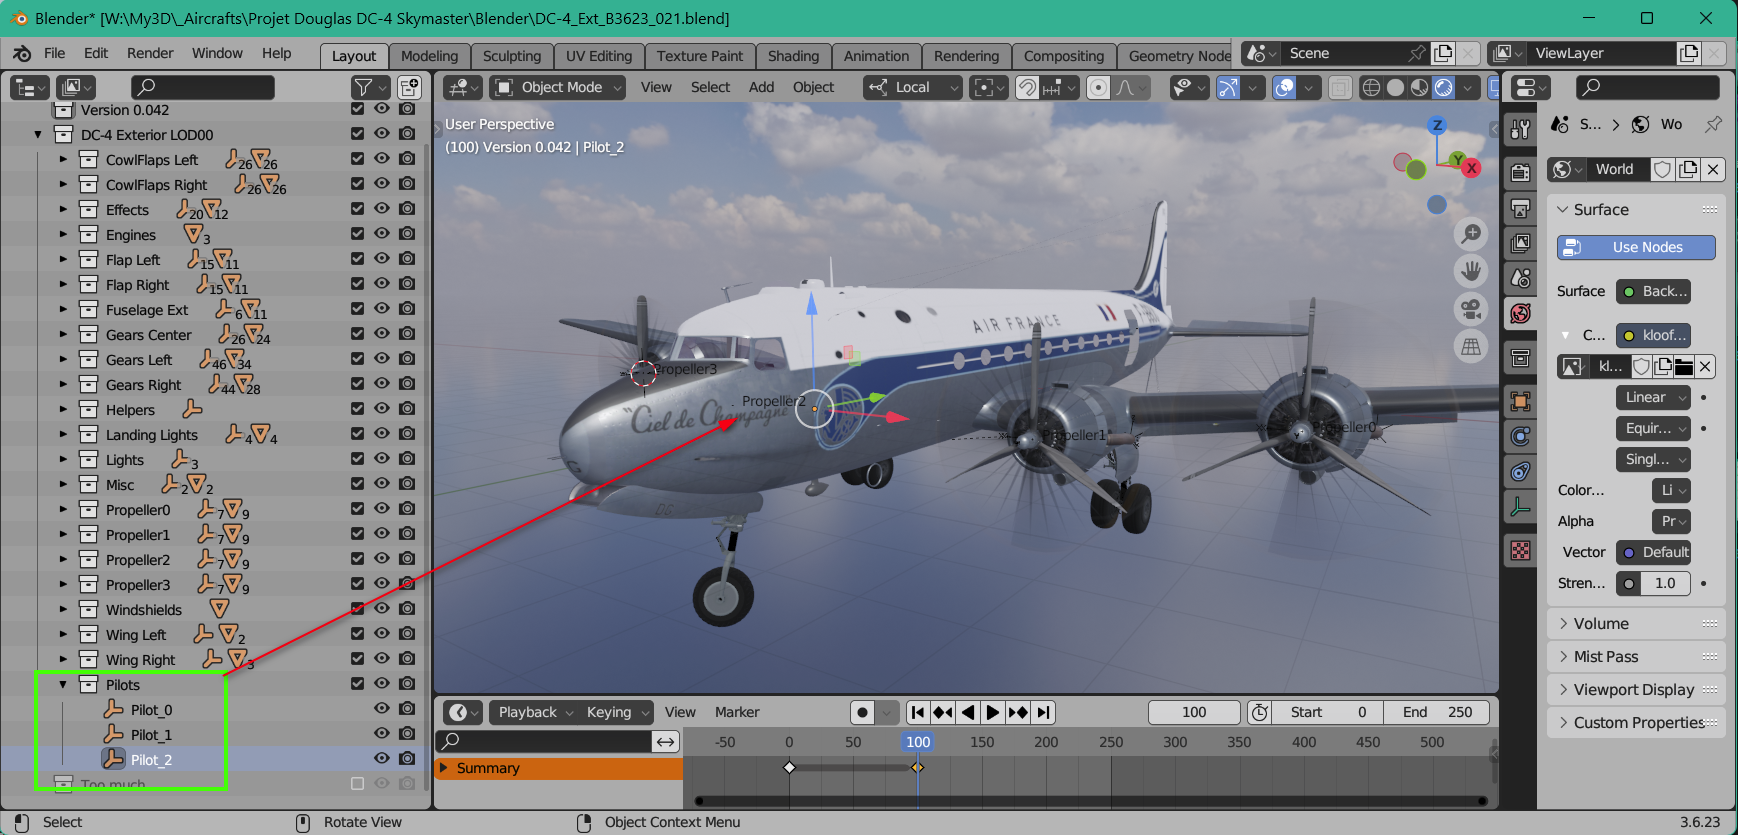Toggle fake user shield for the World datablock
This screenshot has height=835, width=1738.
tap(1662, 169)
